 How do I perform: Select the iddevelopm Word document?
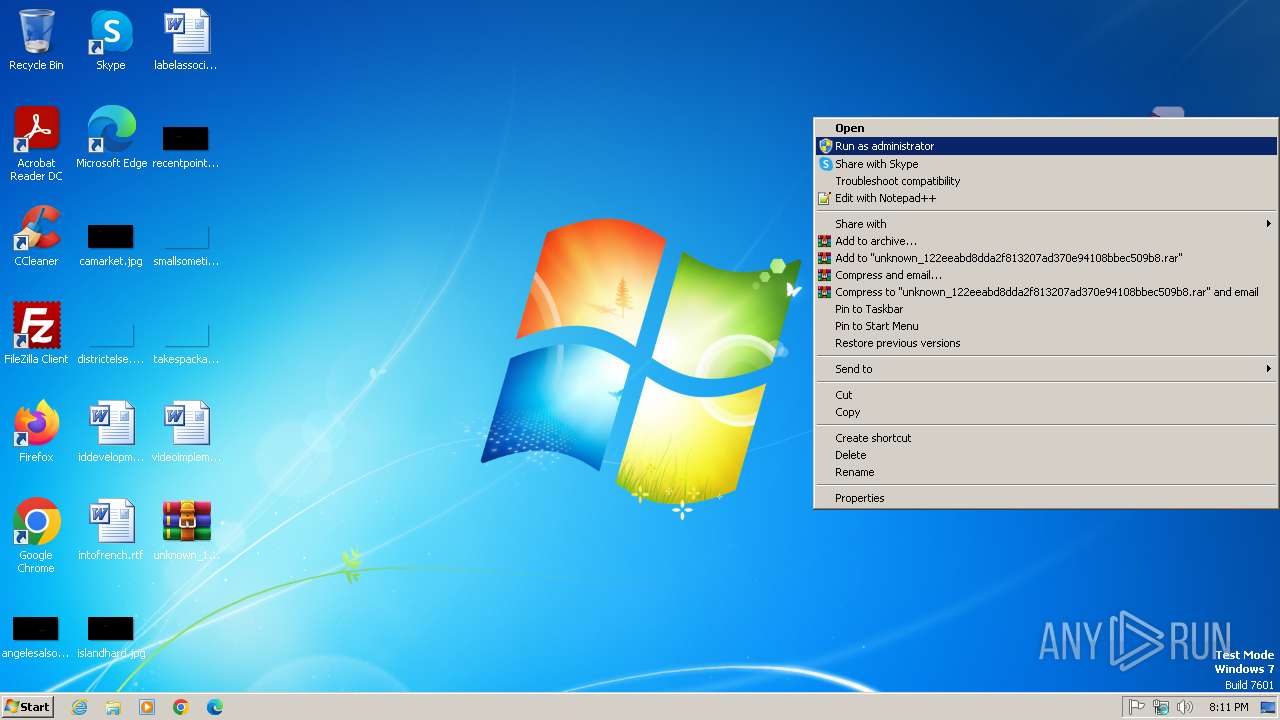111,432
